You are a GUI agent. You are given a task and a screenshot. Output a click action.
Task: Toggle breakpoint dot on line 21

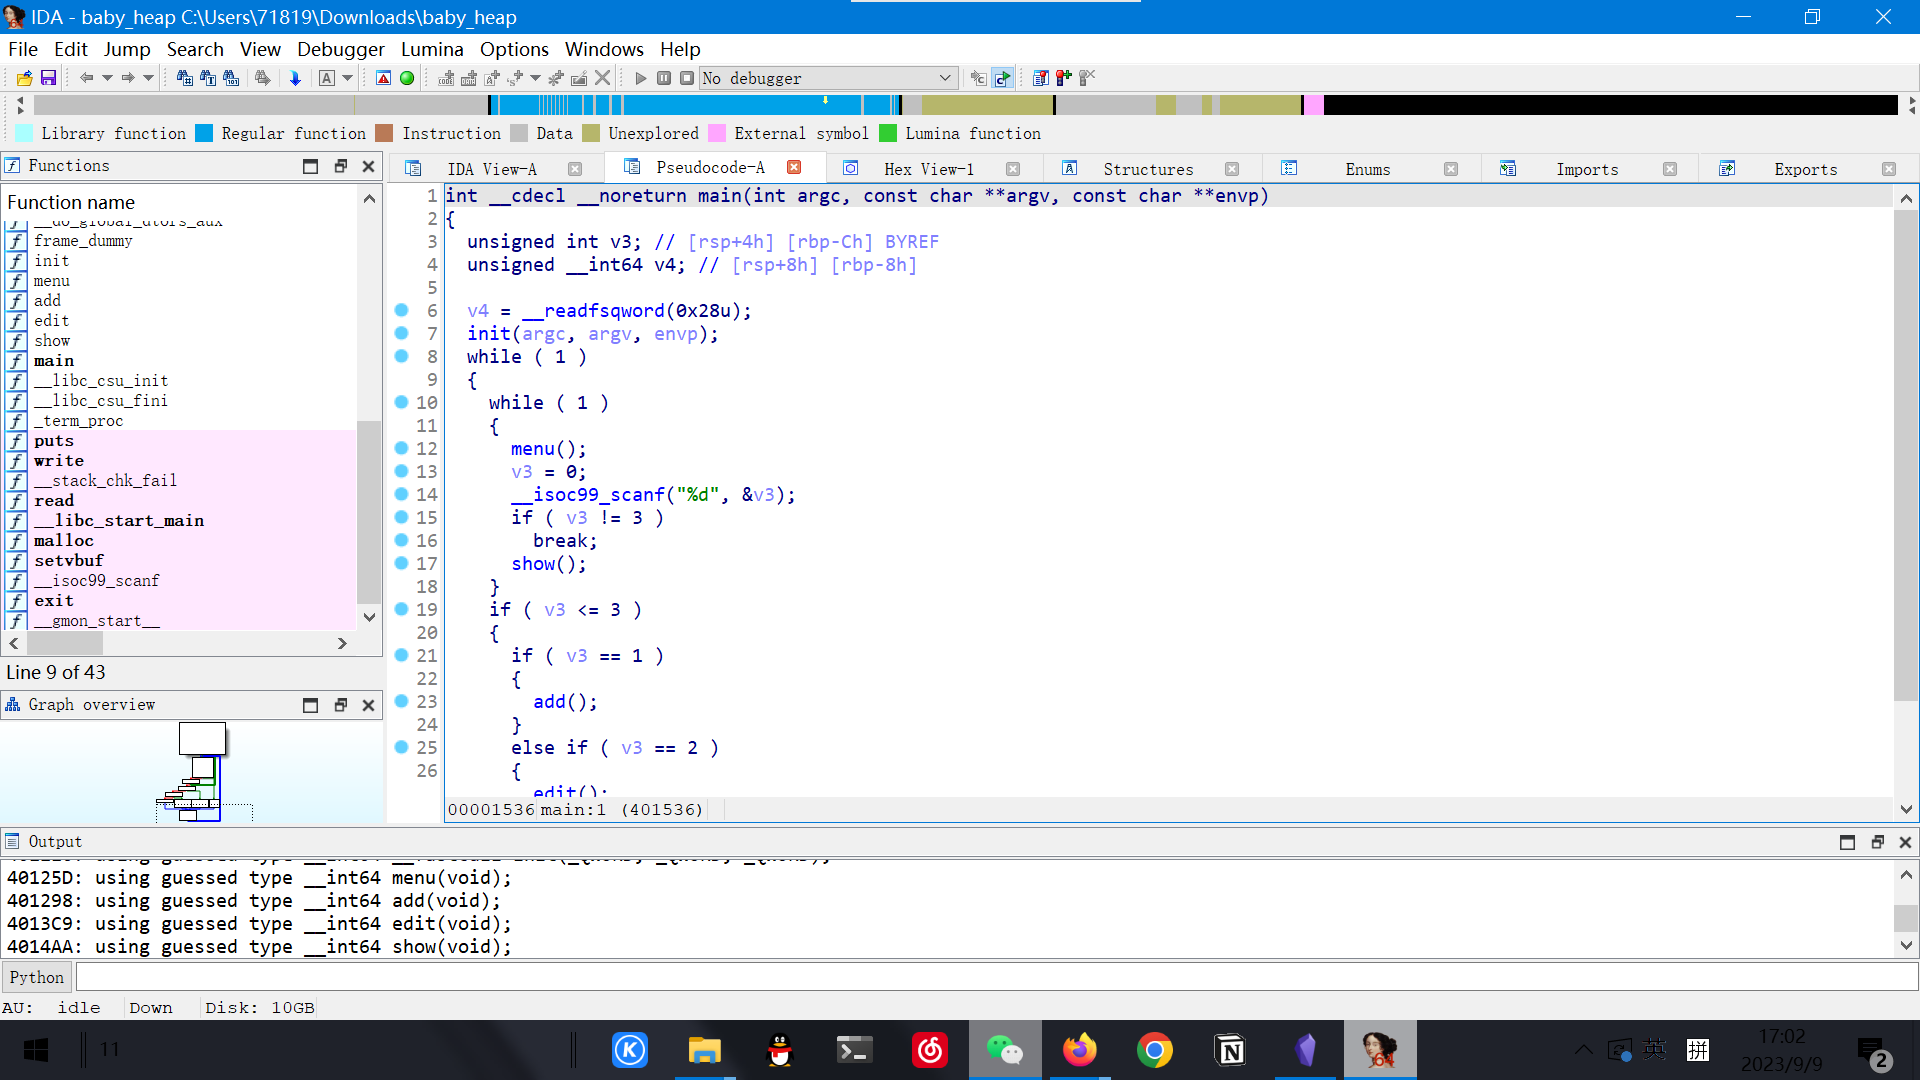click(x=401, y=655)
